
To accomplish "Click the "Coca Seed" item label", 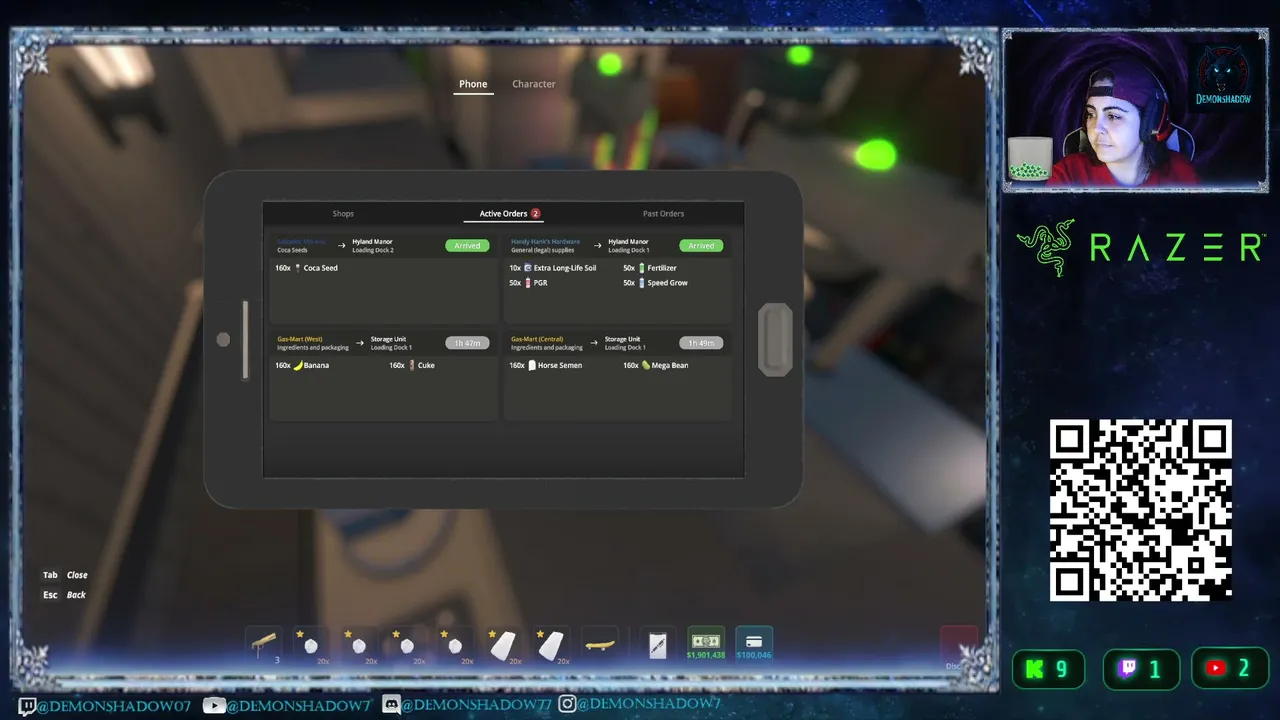I will [321, 268].
